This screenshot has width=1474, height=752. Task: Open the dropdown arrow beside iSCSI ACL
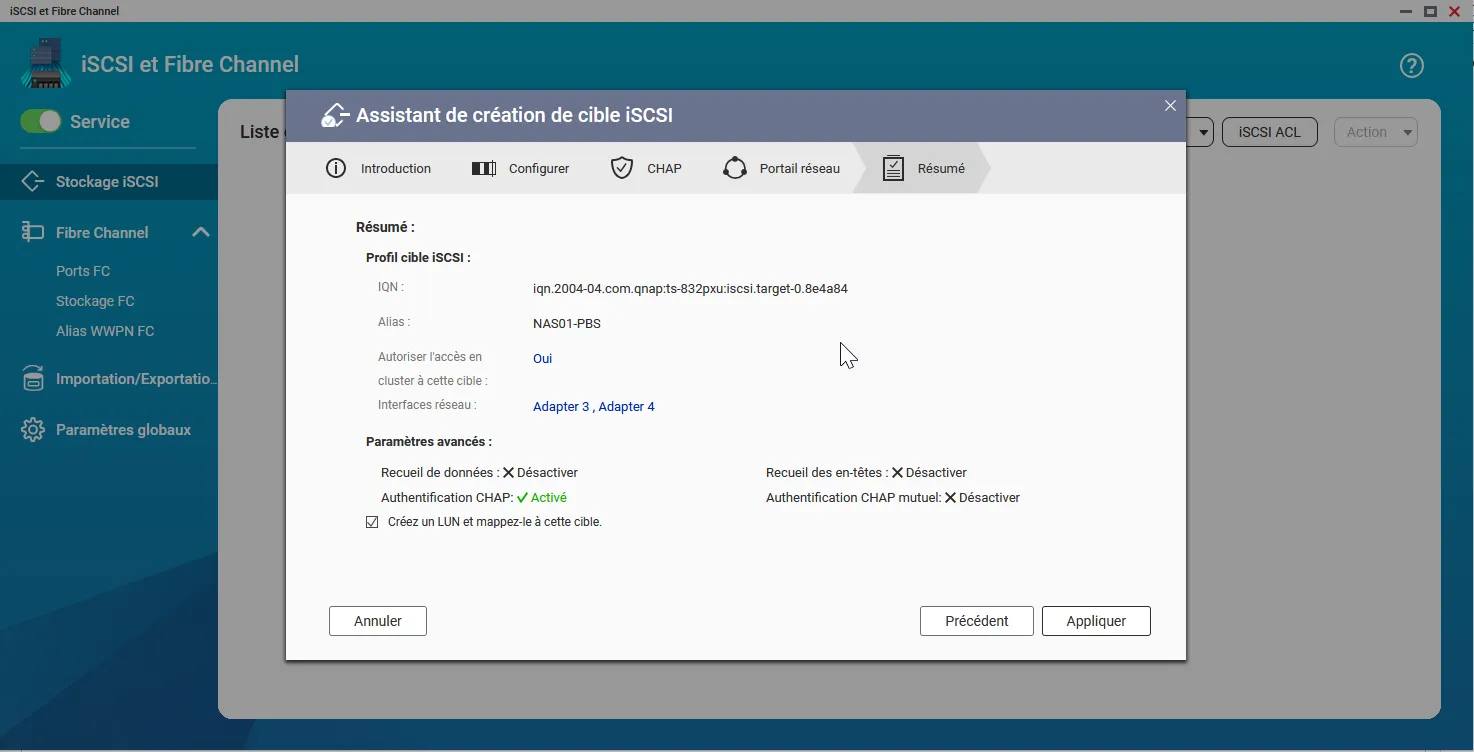pyautogui.click(x=1202, y=132)
